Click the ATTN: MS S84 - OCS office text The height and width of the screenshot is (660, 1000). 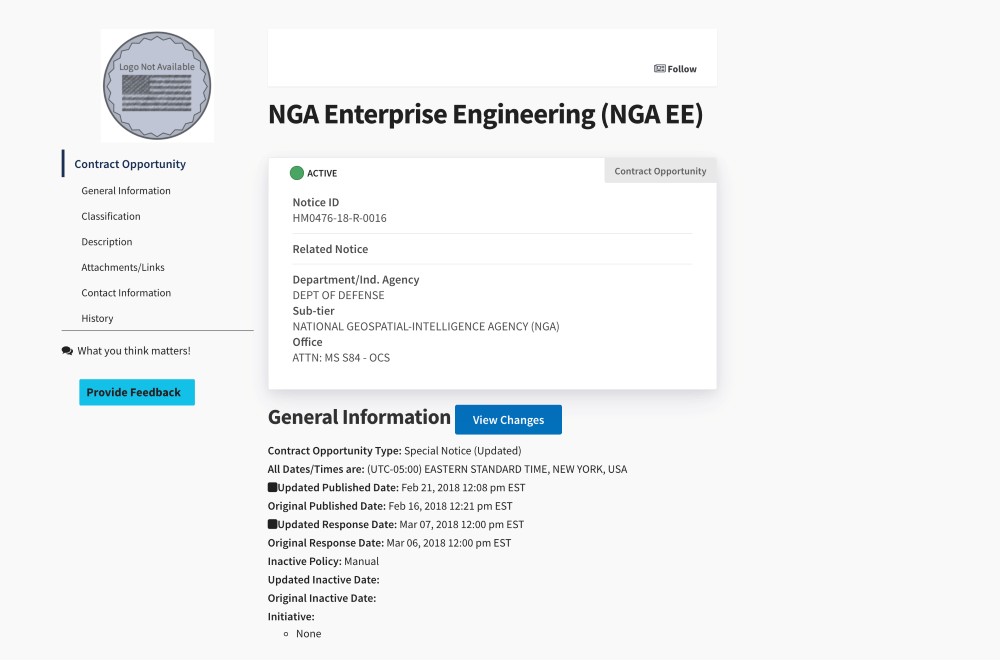click(x=341, y=358)
